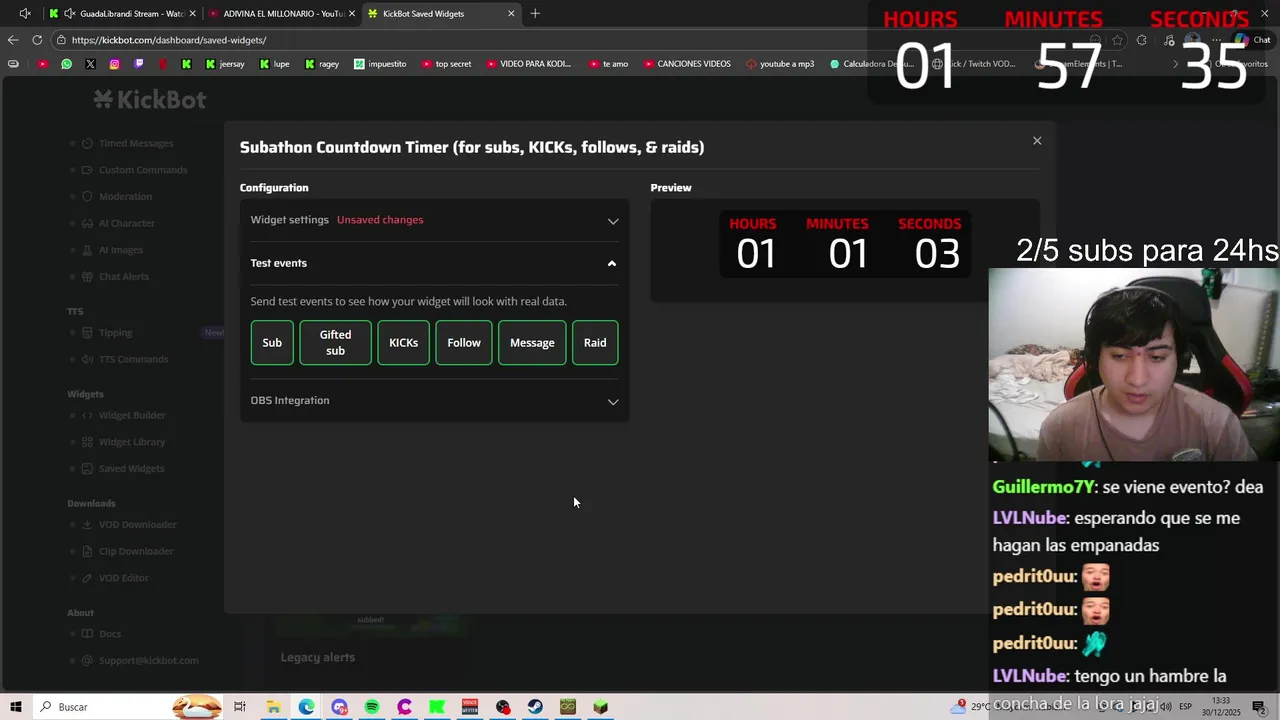Open a new browser tab
The image size is (1280, 720).
point(535,14)
